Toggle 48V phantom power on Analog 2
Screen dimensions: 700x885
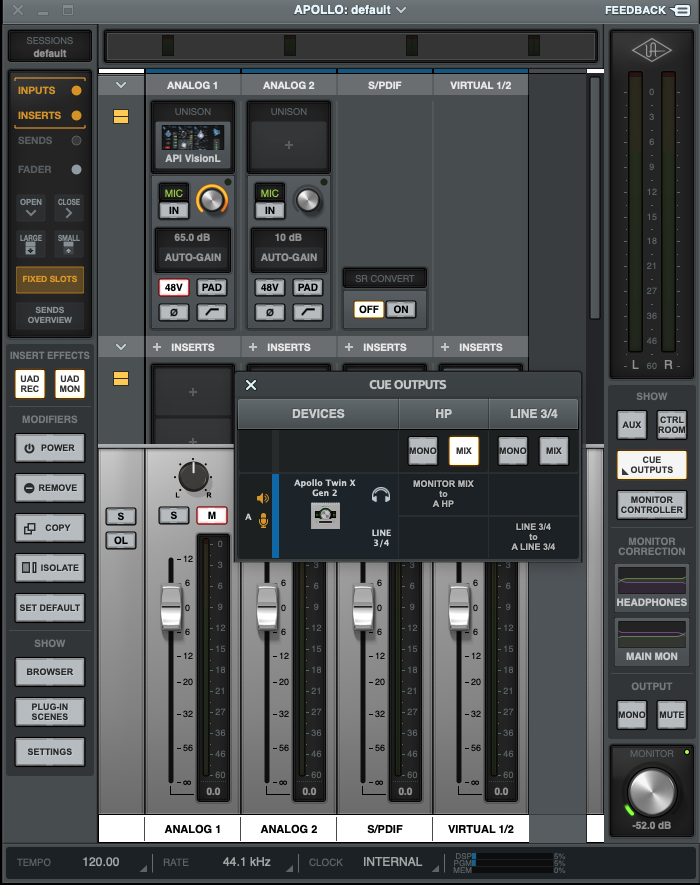270,287
